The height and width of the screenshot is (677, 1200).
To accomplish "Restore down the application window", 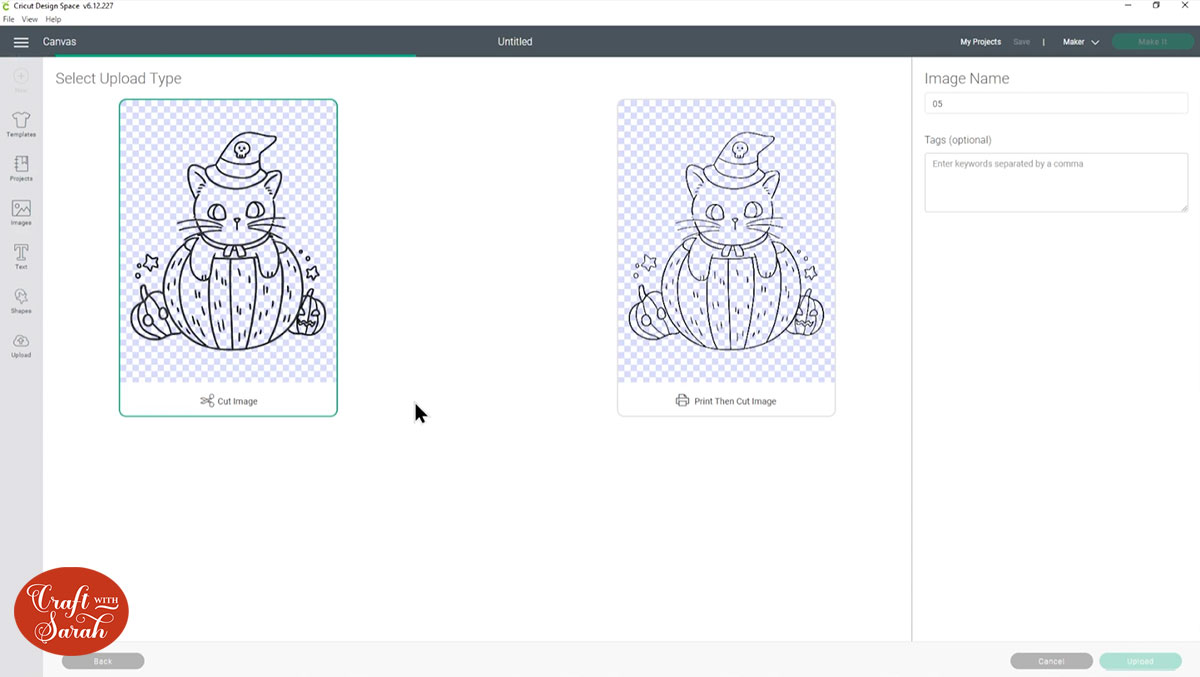I will tap(1156, 6).
